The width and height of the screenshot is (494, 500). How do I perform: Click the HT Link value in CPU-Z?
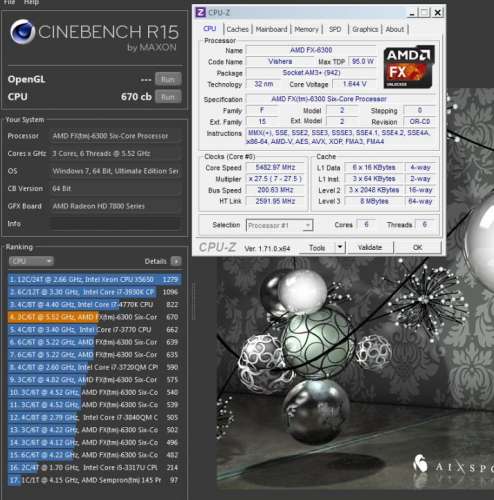(x=275, y=201)
